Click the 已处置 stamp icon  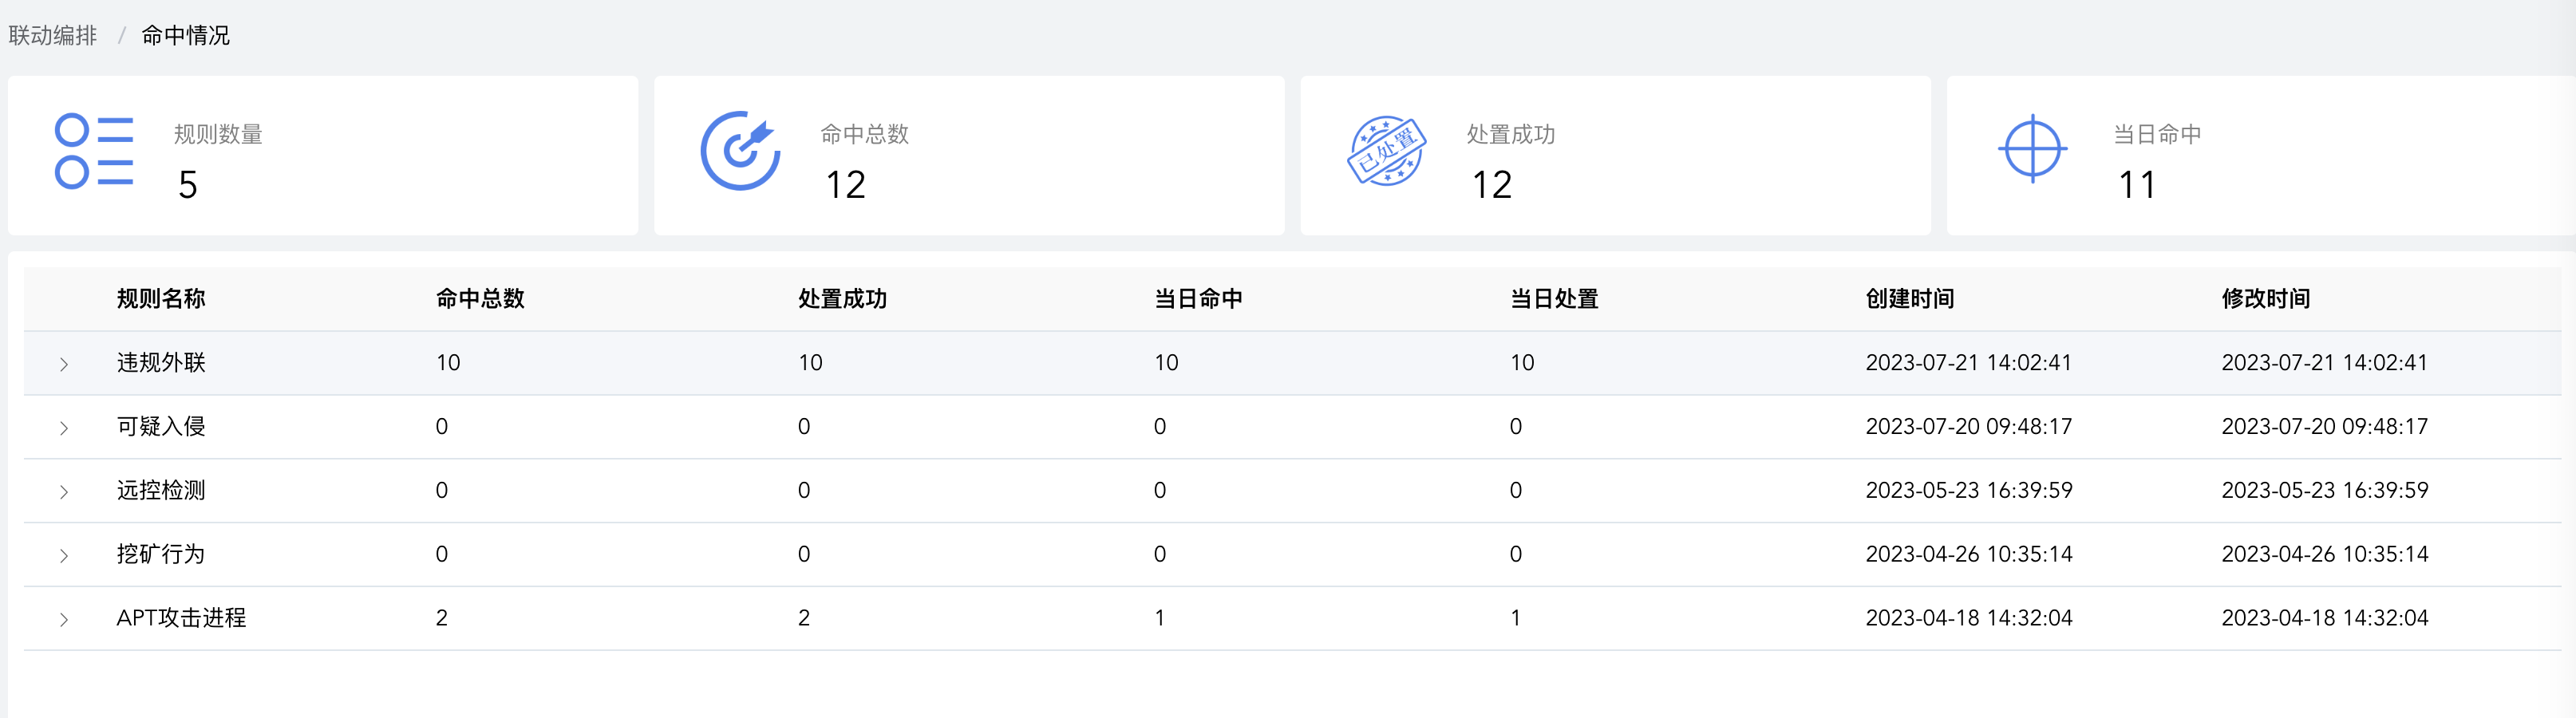1386,151
